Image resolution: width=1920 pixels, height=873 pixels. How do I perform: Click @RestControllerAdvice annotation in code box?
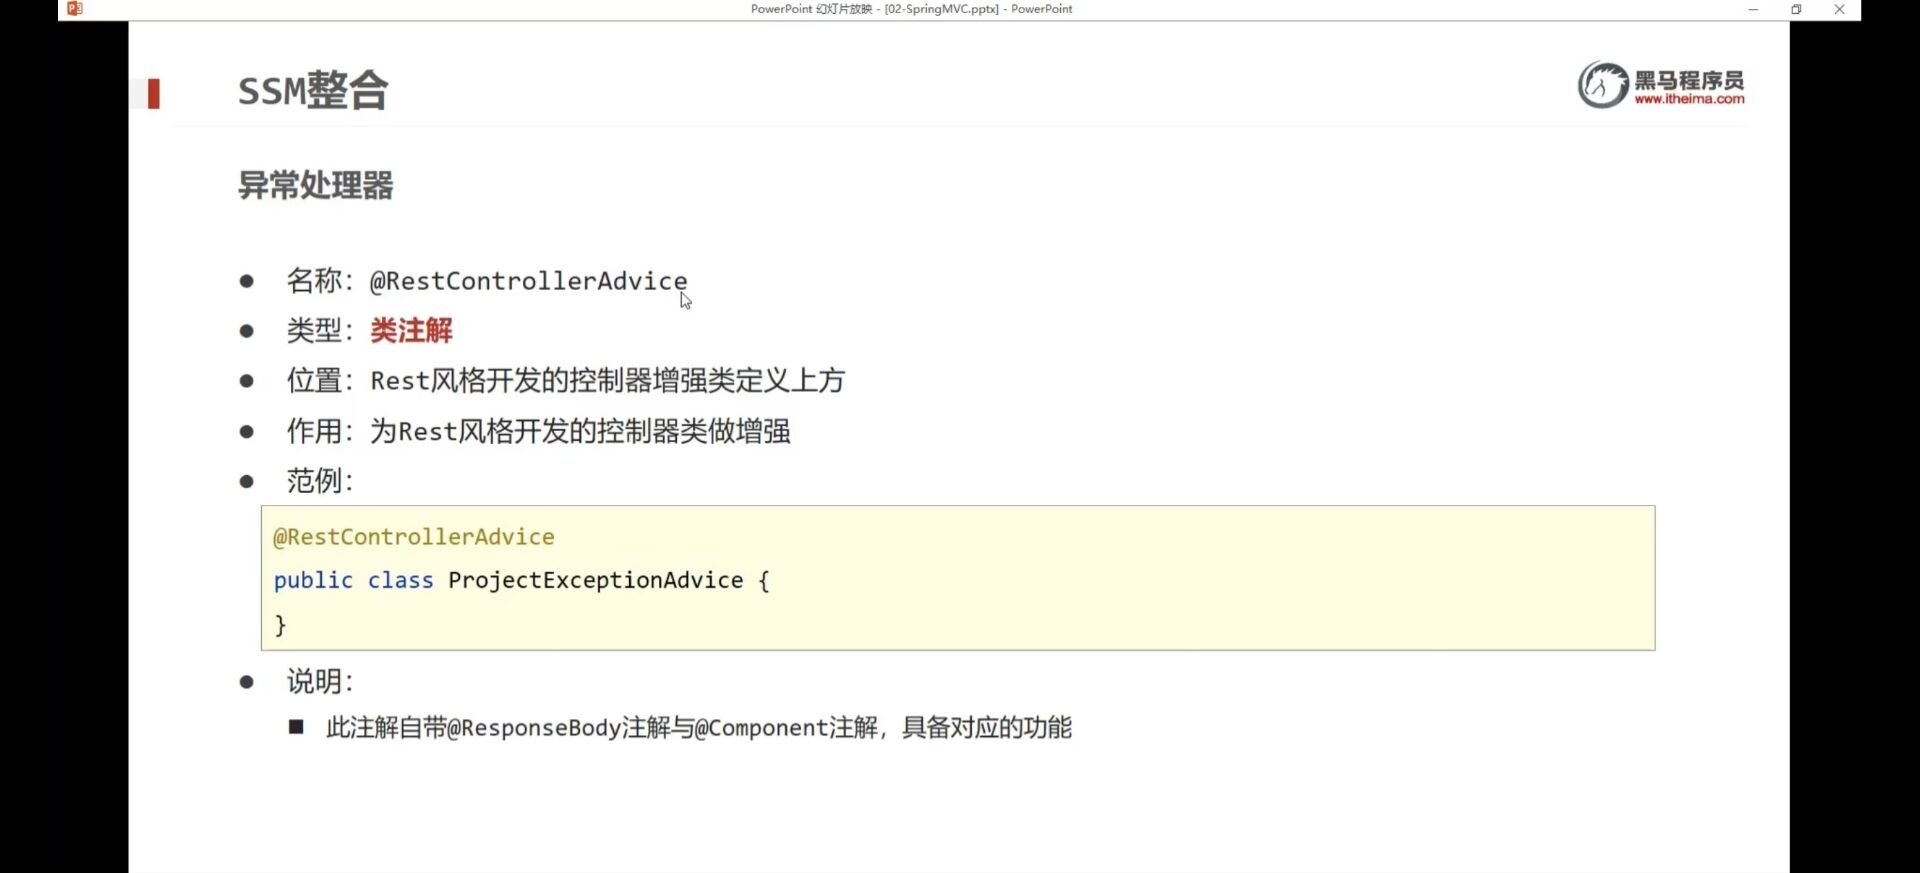point(414,537)
